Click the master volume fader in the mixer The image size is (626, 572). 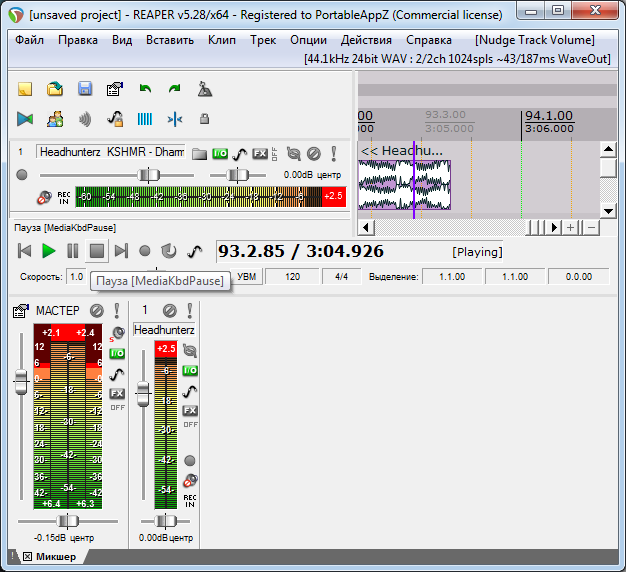[21, 381]
